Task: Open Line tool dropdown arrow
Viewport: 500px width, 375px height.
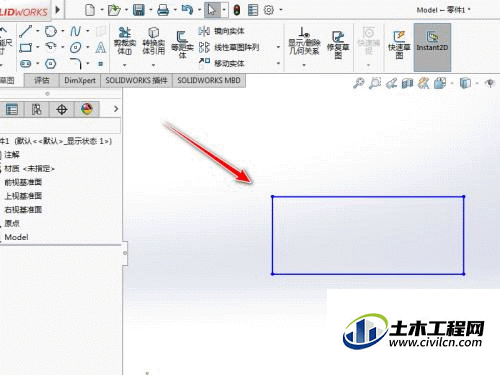Action: click(x=38, y=31)
